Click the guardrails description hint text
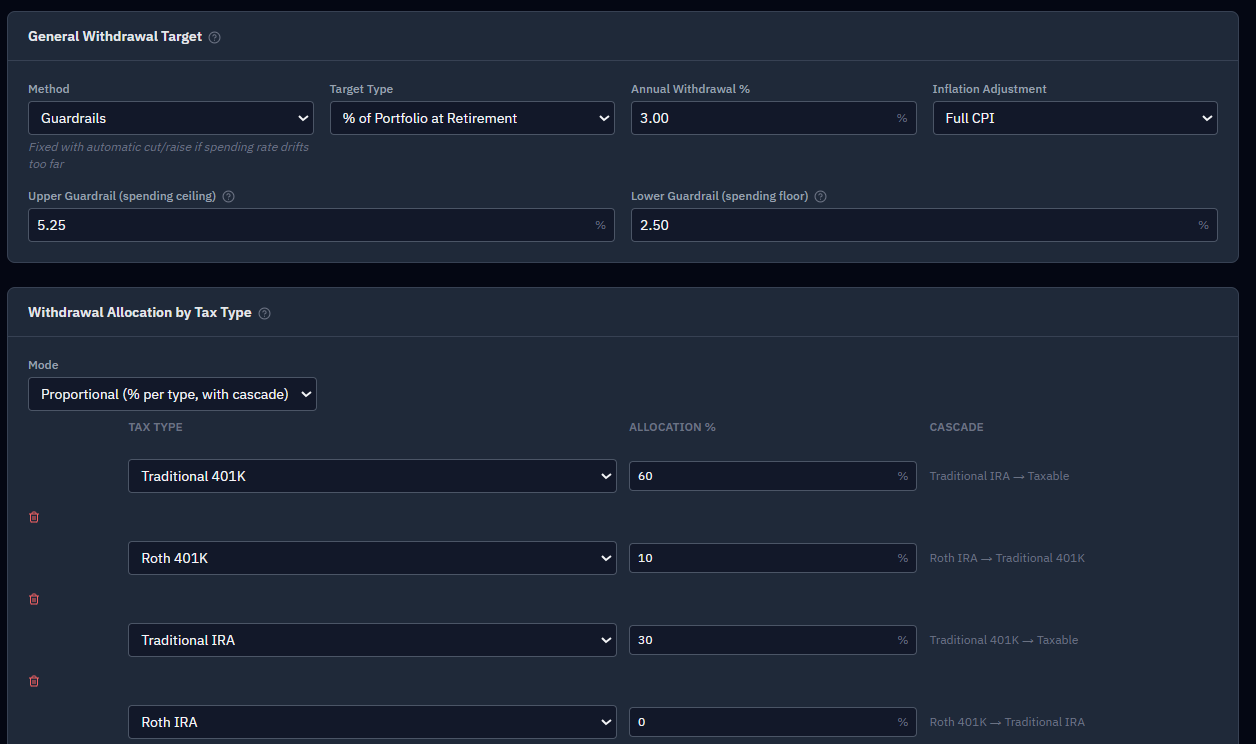 click(169, 155)
